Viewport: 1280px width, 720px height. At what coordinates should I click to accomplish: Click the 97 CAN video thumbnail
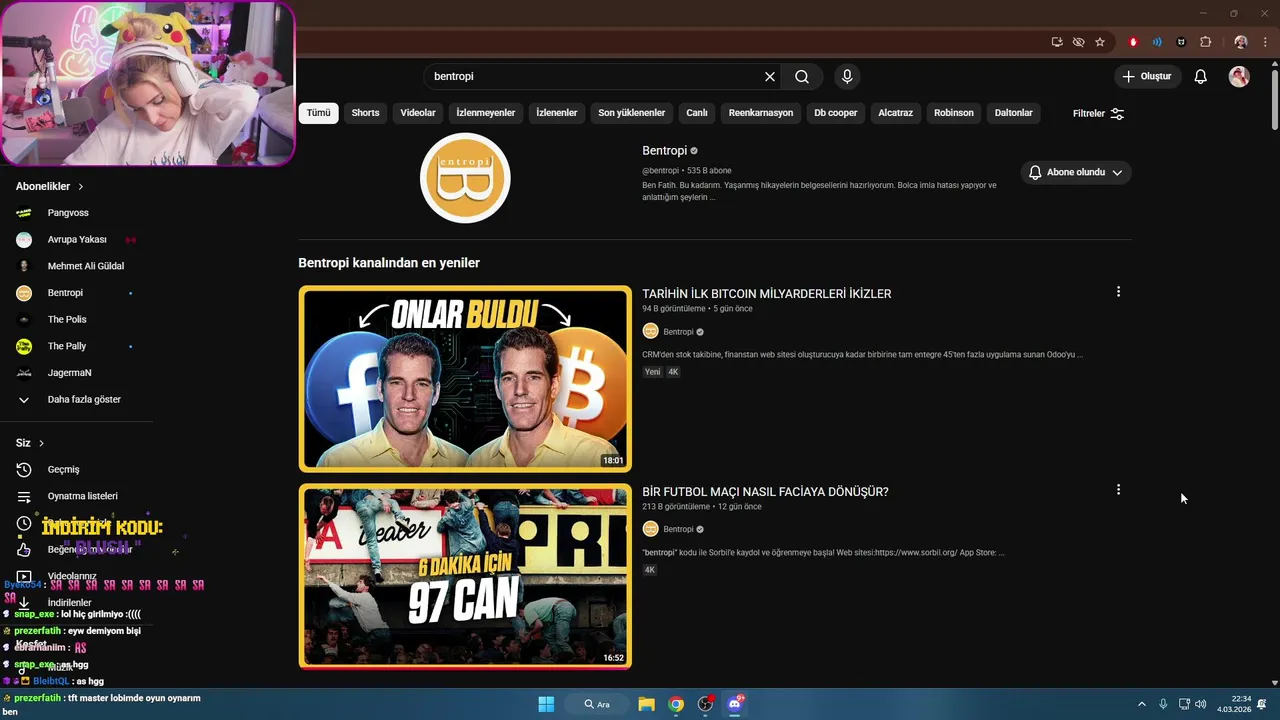[x=465, y=577]
